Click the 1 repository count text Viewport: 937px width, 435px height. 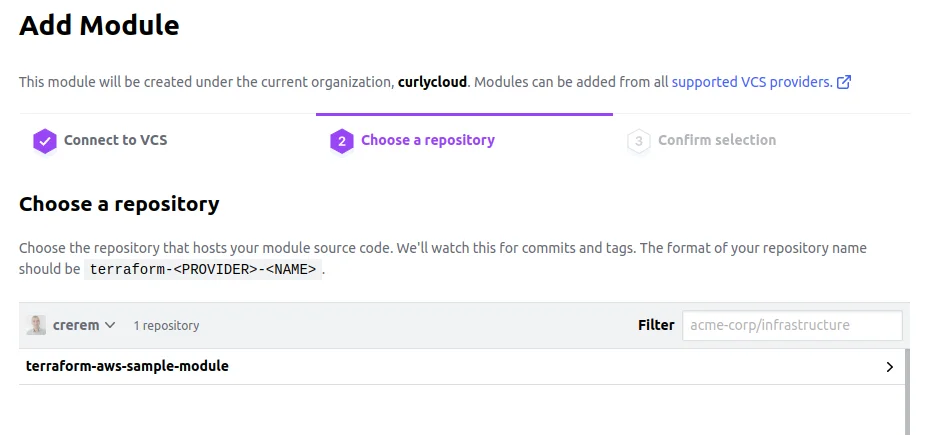[166, 326]
